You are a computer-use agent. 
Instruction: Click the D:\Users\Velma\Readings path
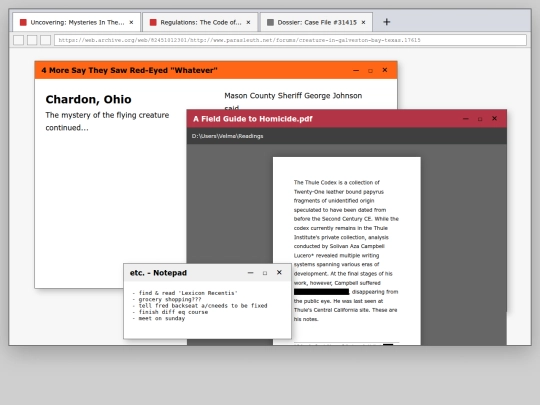coord(227,136)
